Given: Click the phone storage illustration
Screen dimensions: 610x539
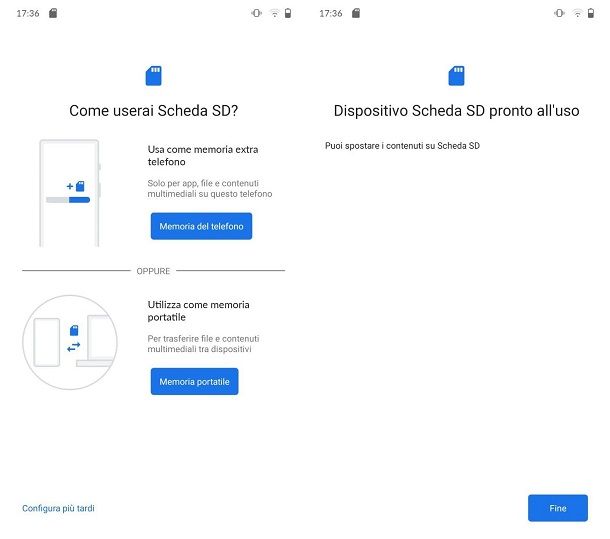Looking at the screenshot, I should click(x=70, y=193).
